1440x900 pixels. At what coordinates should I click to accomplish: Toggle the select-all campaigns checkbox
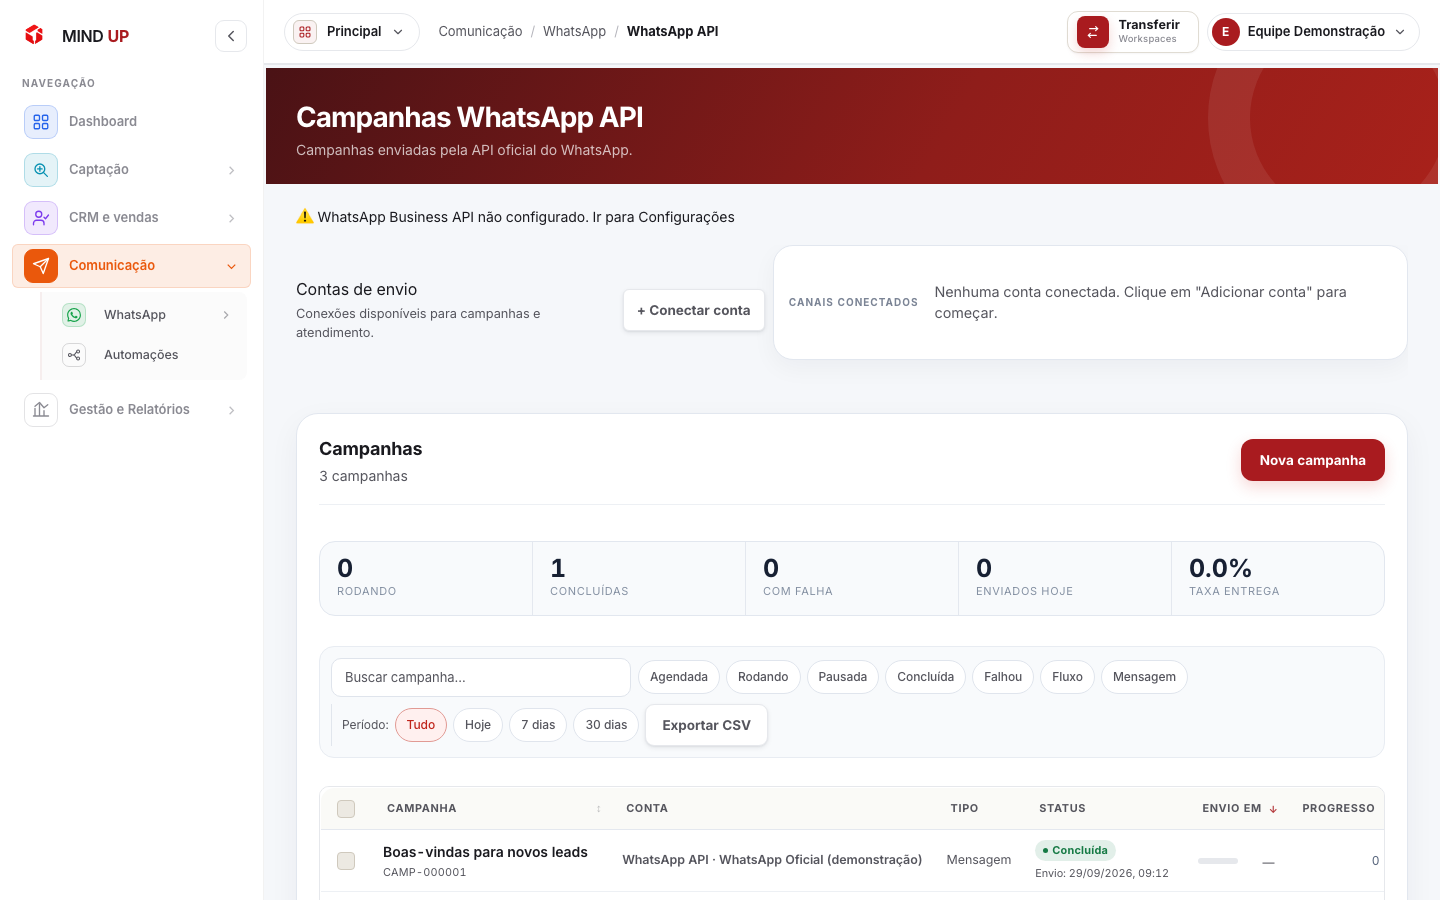point(346,809)
